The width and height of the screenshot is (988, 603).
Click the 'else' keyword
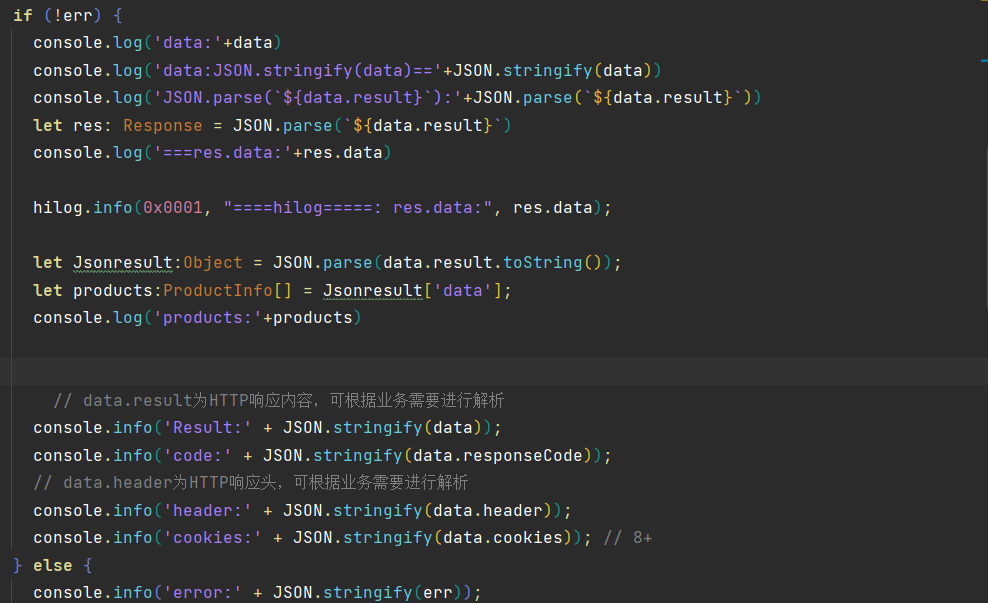tap(52, 565)
